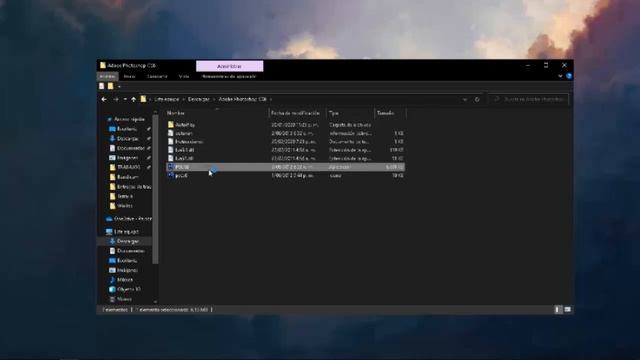Image resolution: width=640 pixels, height=360 pixels.
Task: Click the Descargas breadcrumb in address bar
Action: tap(199, 99)
